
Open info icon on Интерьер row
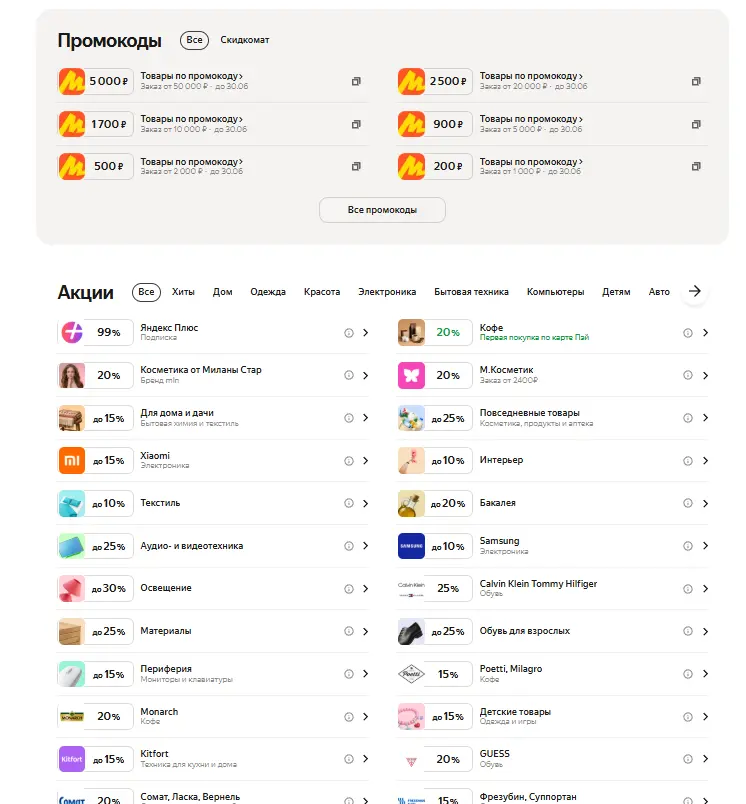(688, 460)
